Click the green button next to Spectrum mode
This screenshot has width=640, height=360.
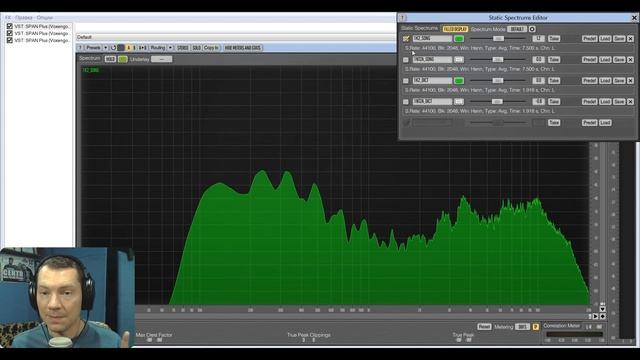pyautogui.click(x=122, y=59)
